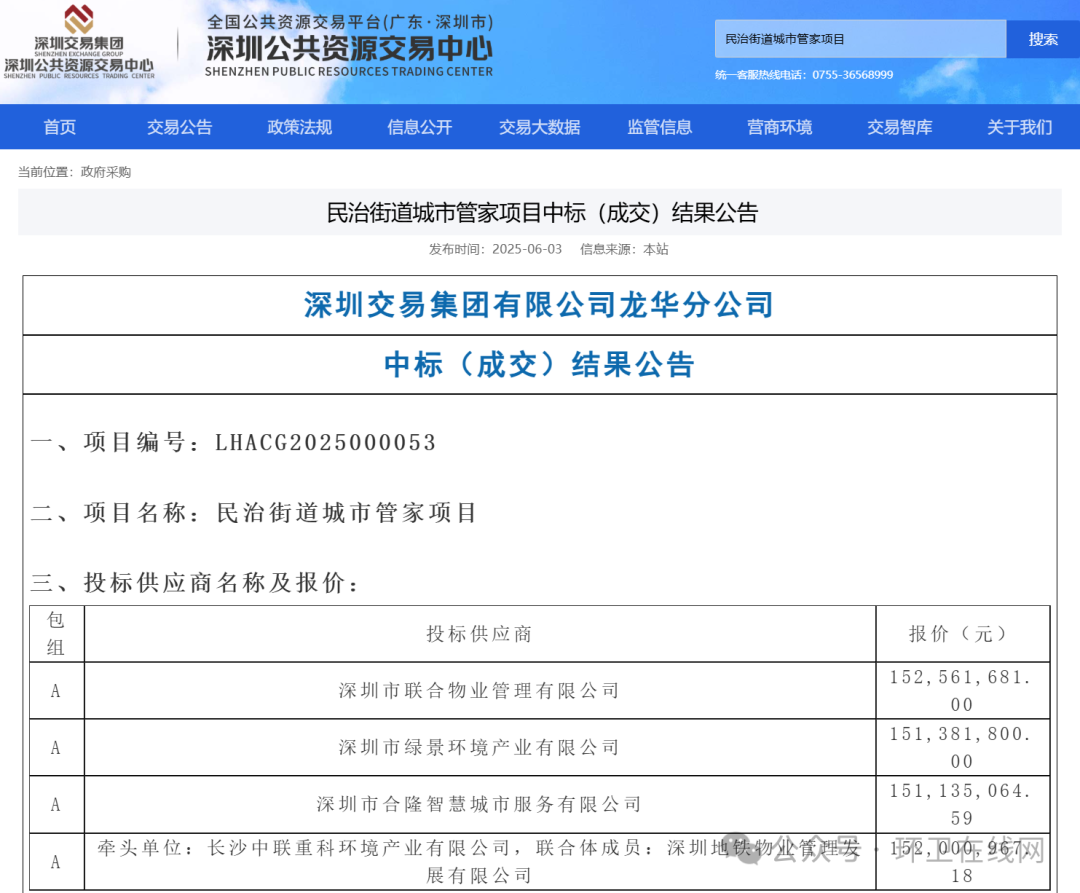Click the project name line 民治街道城市管家项目
Screen dimensions: 1080x893
[x=346, y=513]
